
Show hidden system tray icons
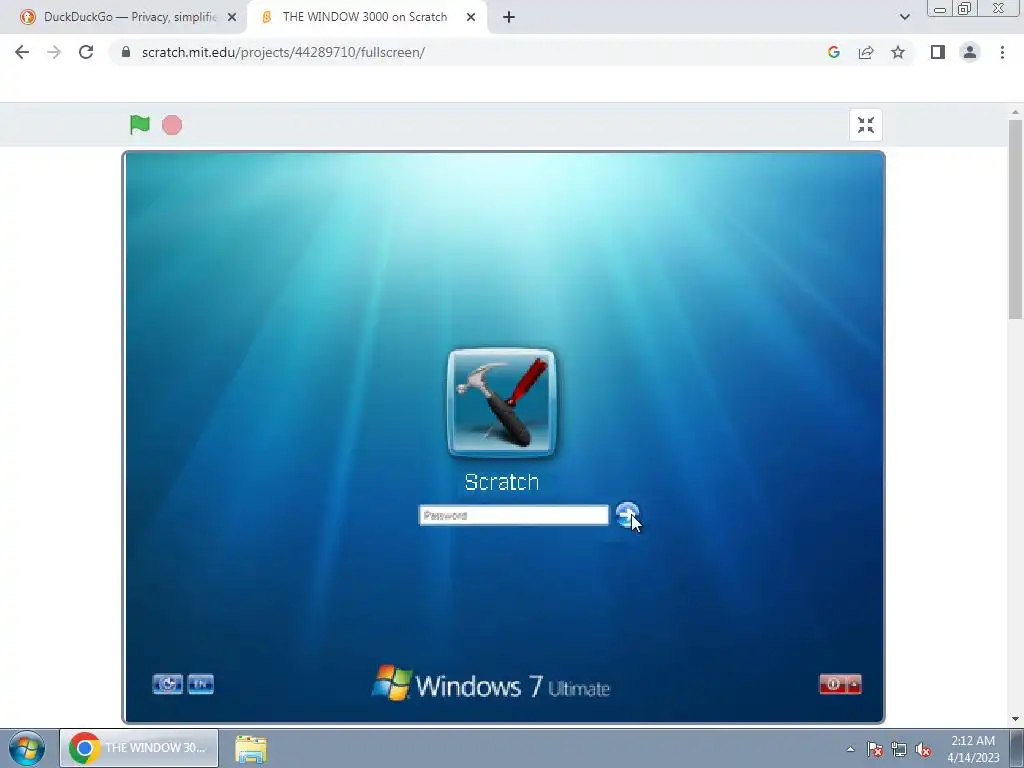point(850,749)
